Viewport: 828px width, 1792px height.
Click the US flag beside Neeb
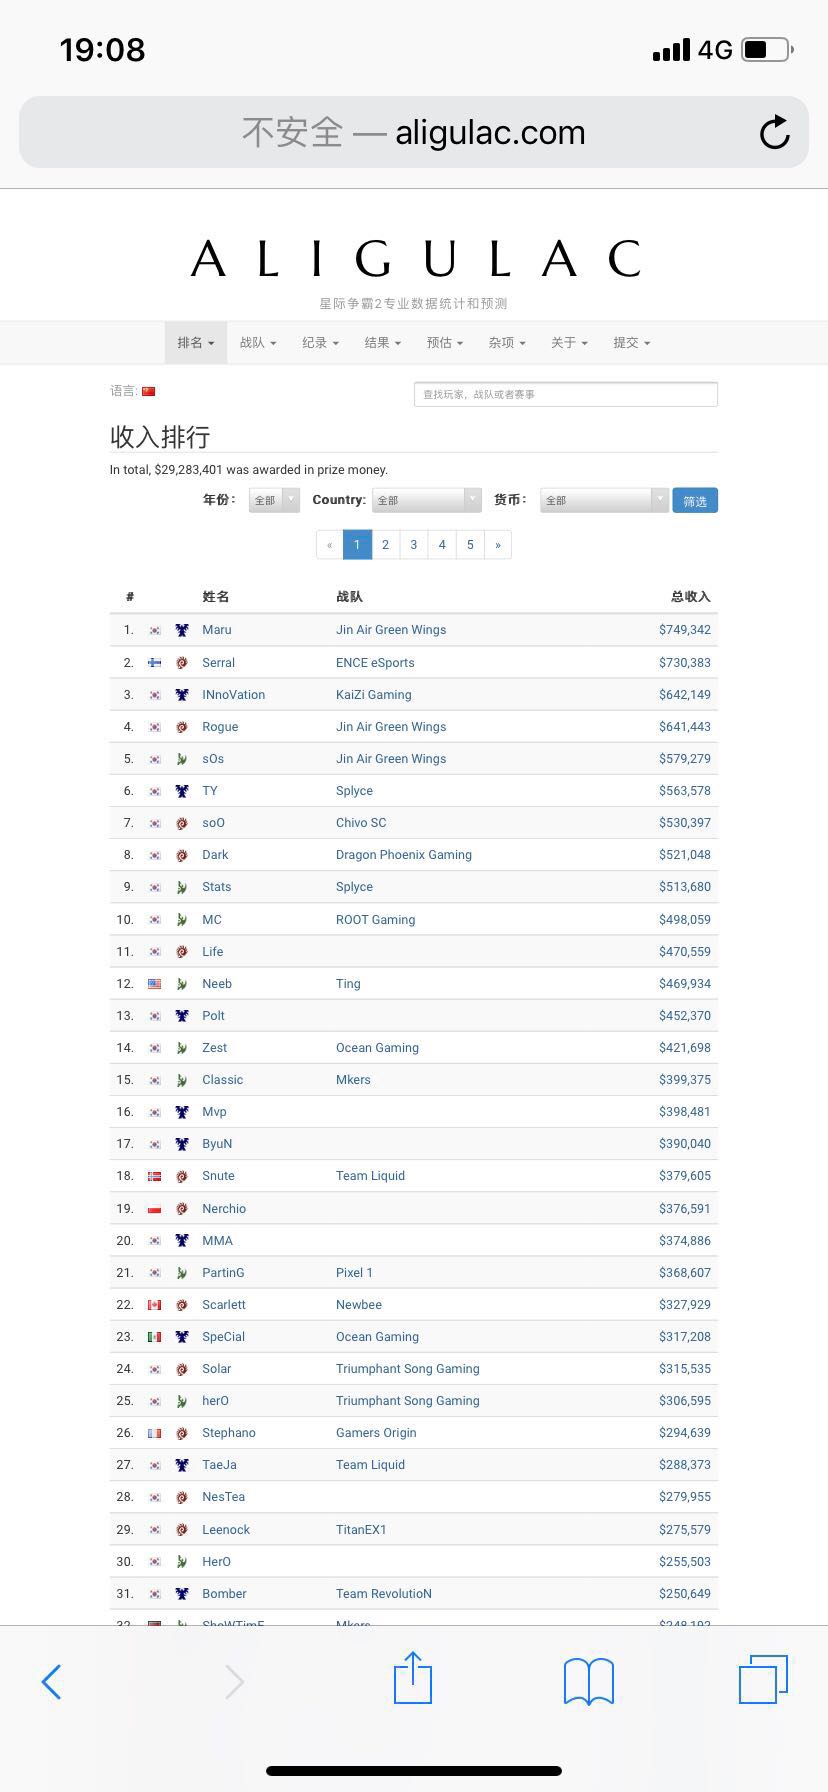155,984
